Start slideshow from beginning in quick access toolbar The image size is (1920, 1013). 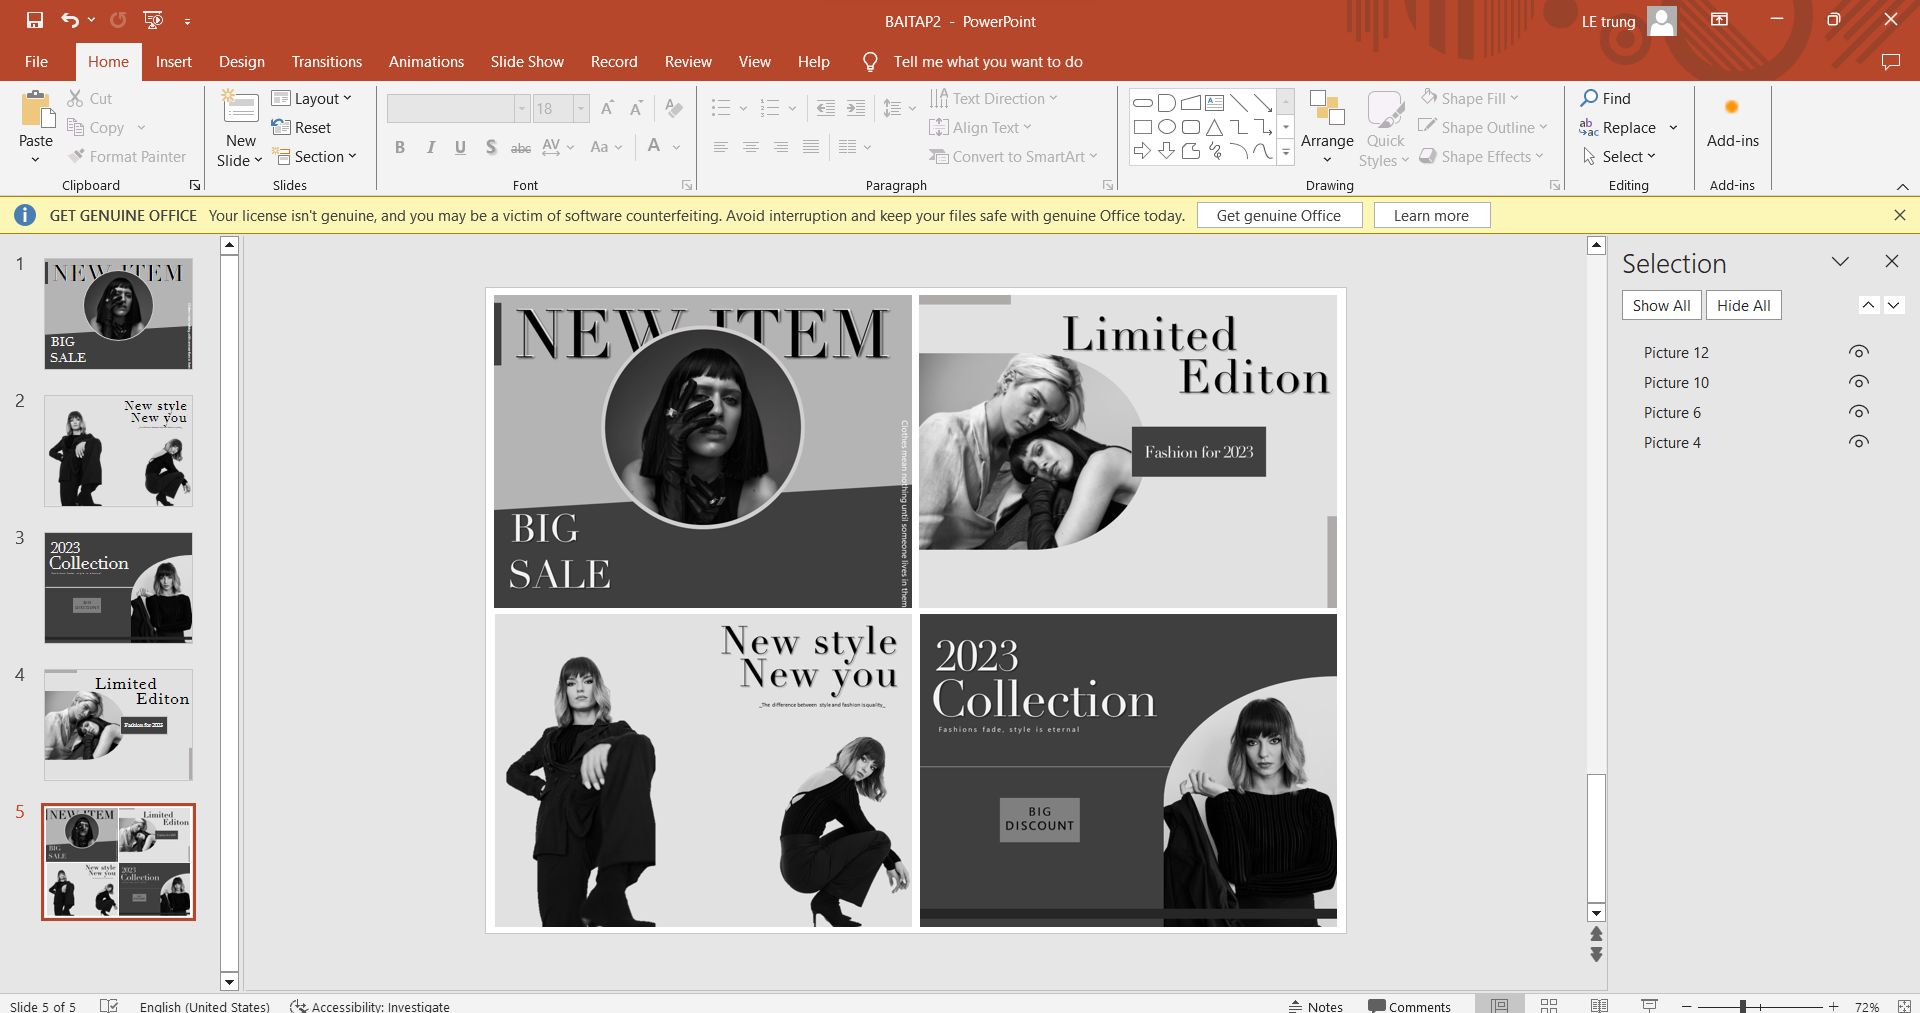pyautogui.click(x=153, y=20)
